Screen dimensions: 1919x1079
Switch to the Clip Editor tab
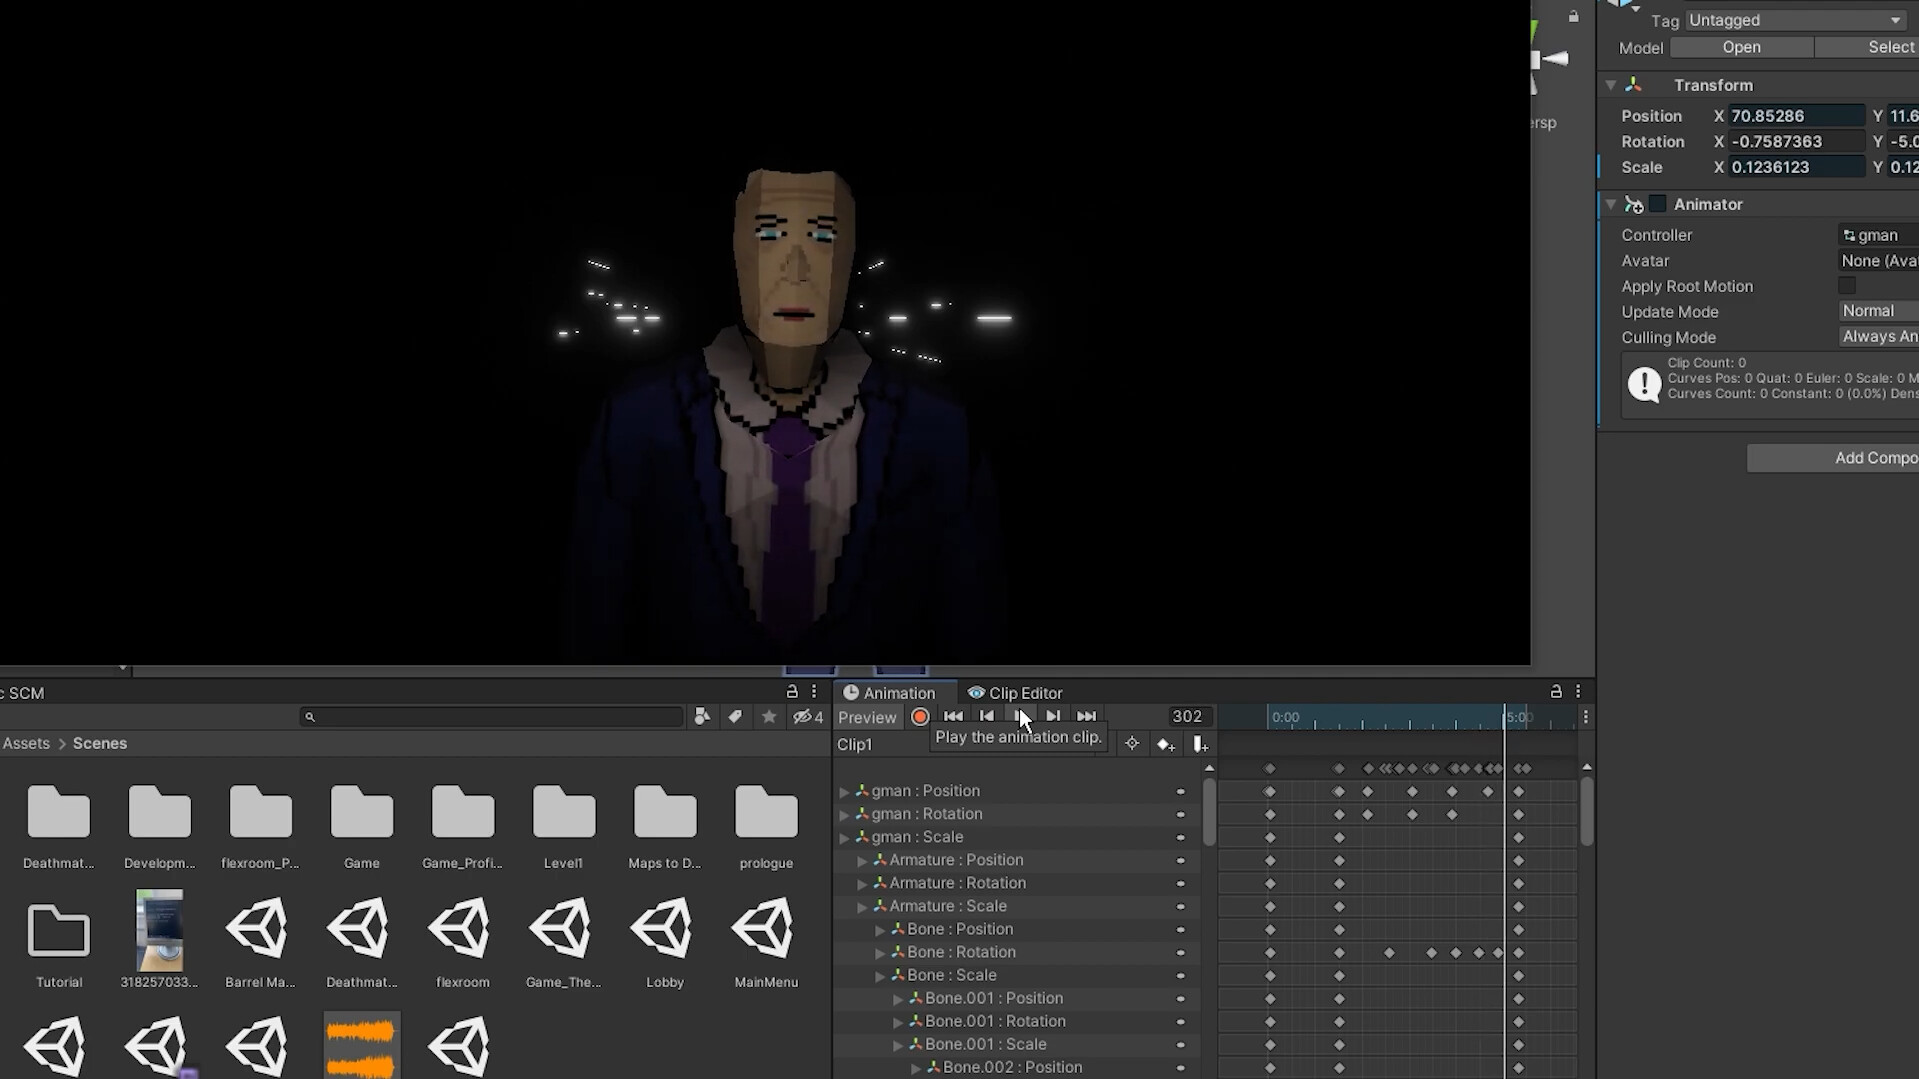(x=1025, y=692)
